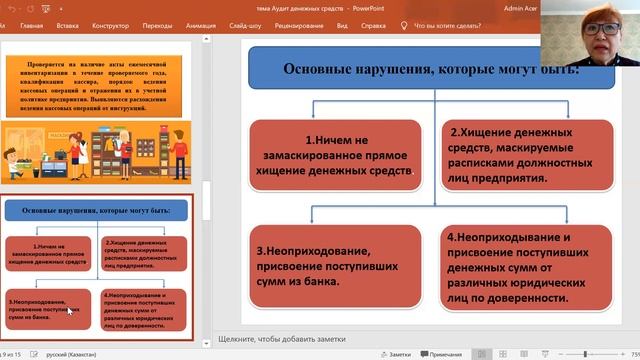640x360 pixels.
Task: Open the Слайд-шоу tab
Action: pos(245,26)
